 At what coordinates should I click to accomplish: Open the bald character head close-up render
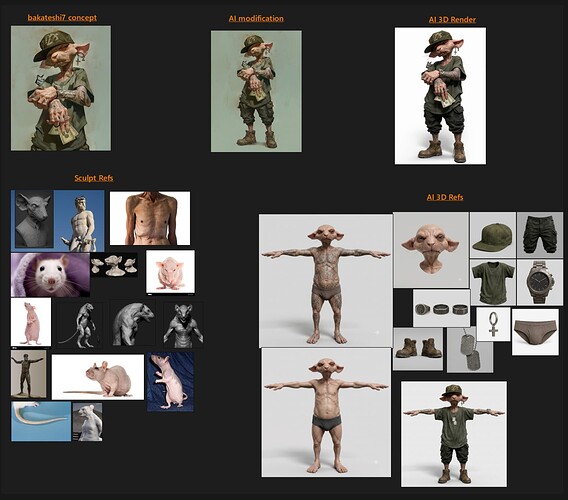(x=431, y=250)
